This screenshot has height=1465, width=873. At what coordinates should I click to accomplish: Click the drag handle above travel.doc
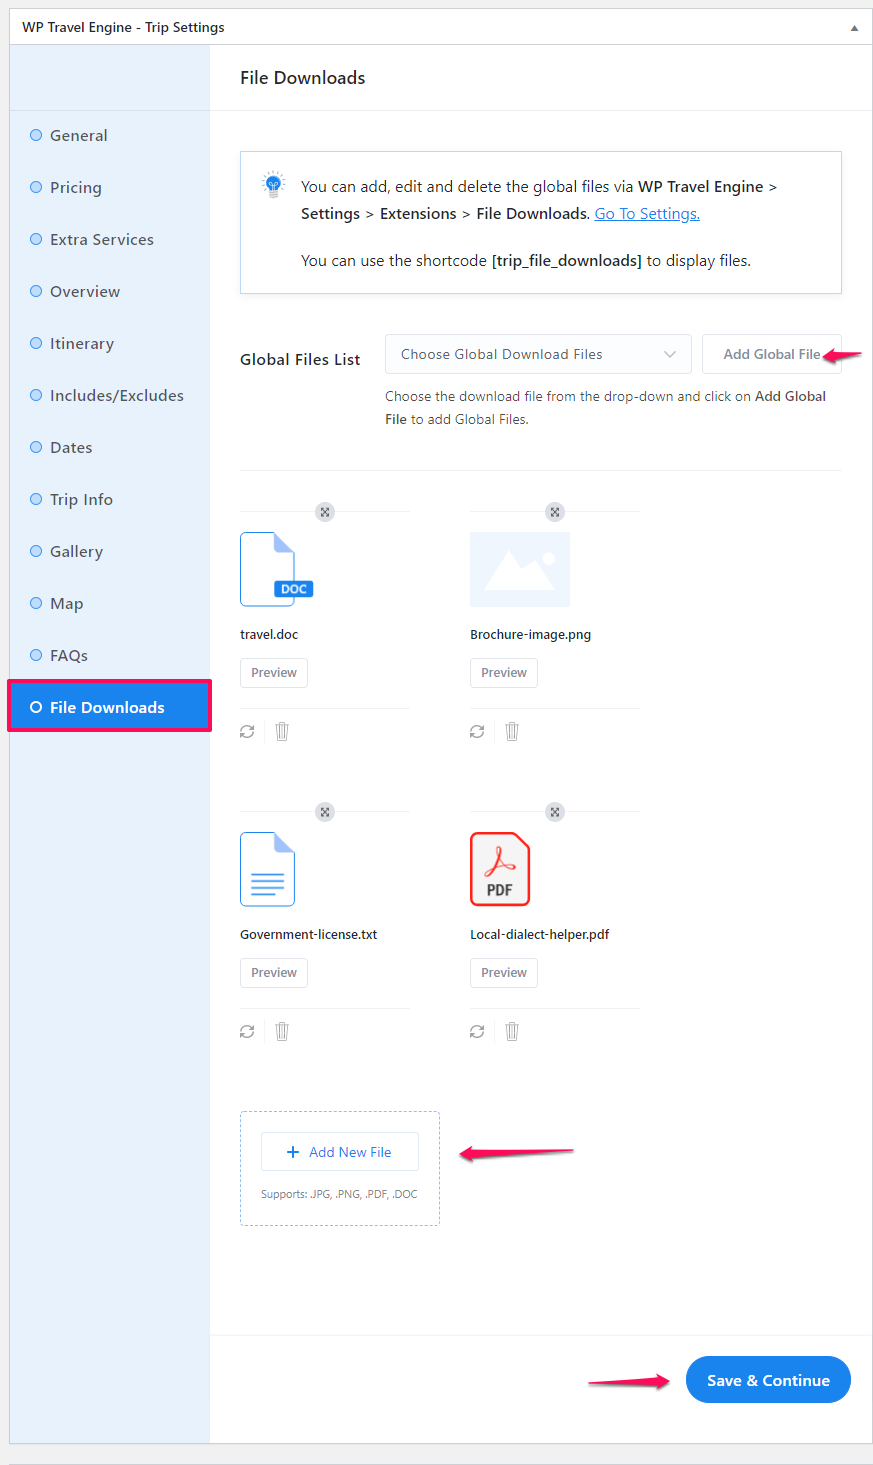(x=325, y=512)
